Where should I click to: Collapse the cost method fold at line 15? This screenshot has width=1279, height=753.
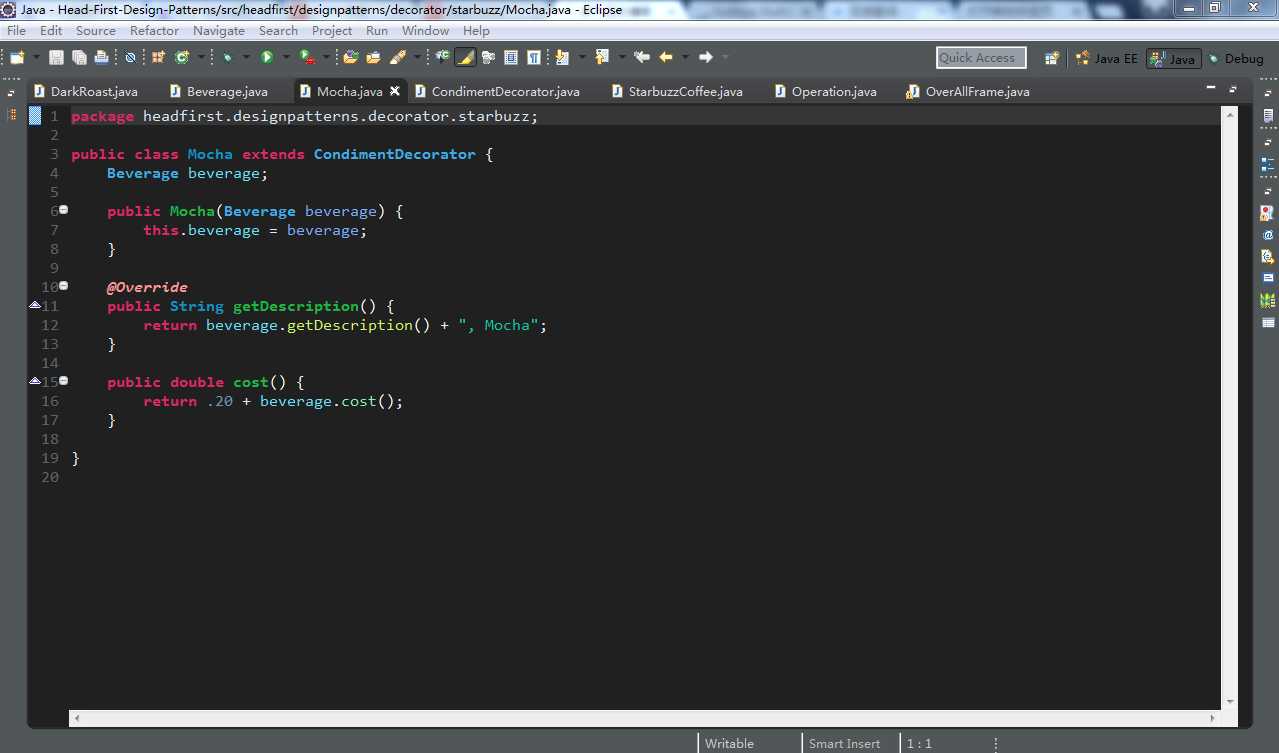click(64, 381)
